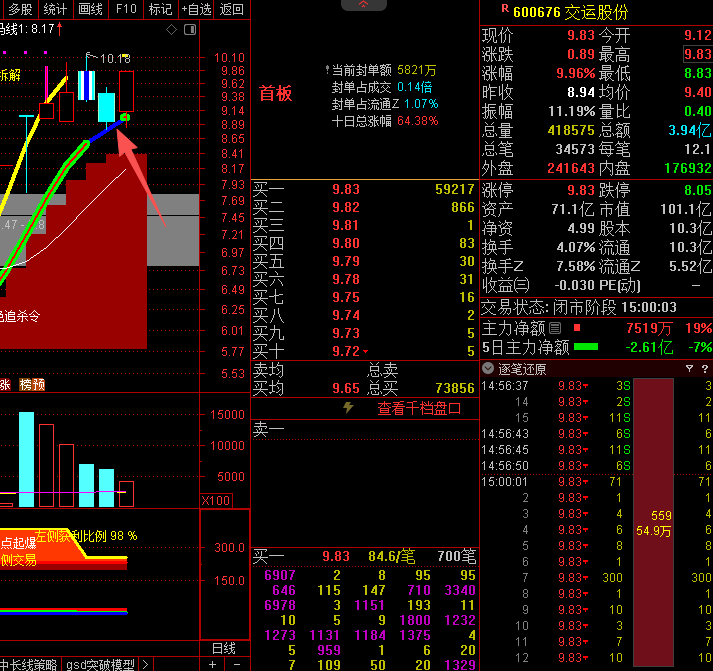
Task: Click the green 5日主力净额 bar
Action: pos(586,347)
